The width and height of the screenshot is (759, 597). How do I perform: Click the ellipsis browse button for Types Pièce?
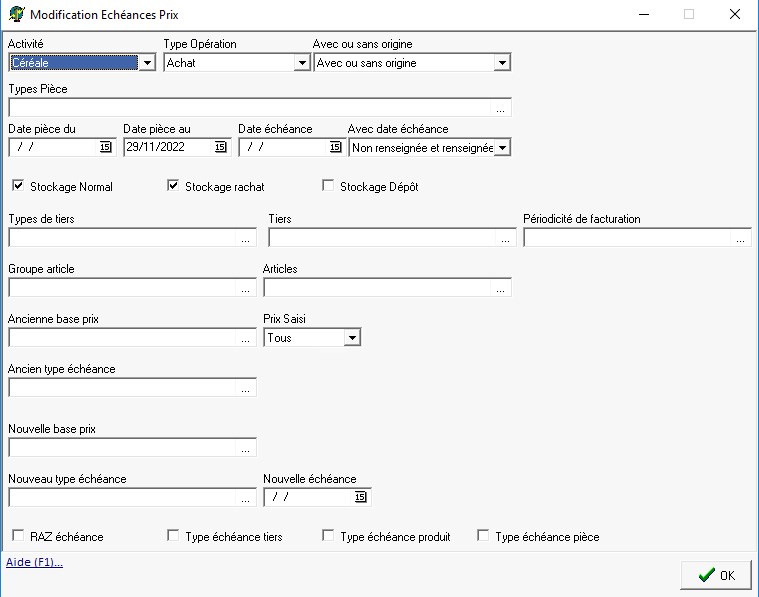pos(501,108)
